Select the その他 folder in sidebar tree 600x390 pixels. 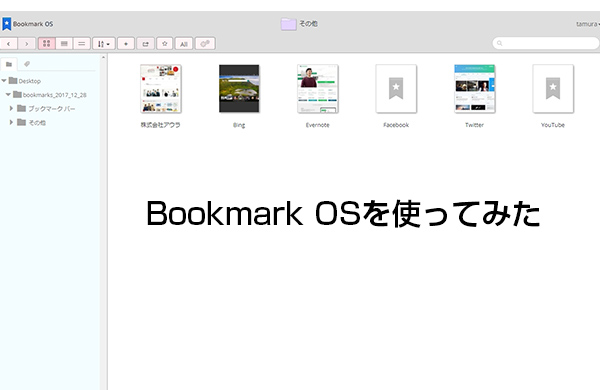pos(32,122)
